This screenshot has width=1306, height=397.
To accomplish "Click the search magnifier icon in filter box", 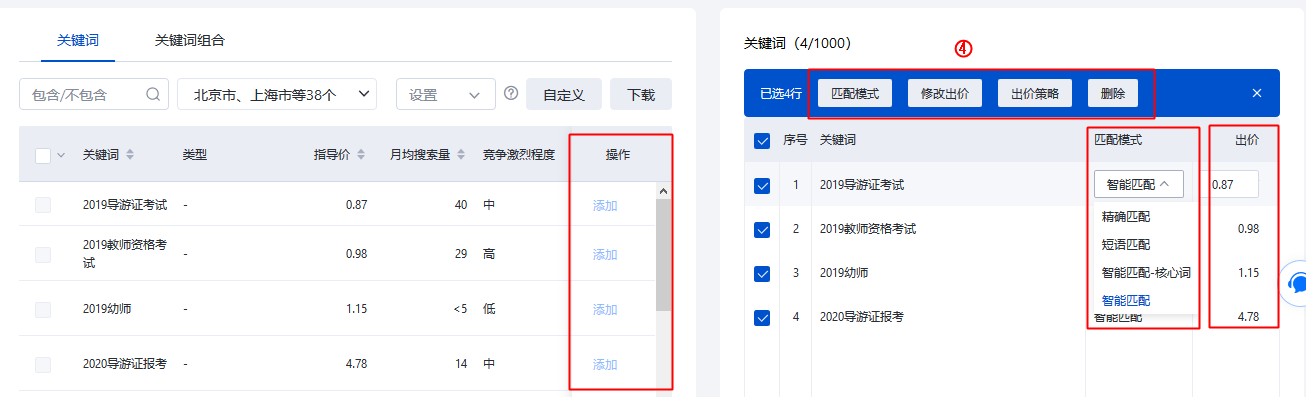I will click(153, 95).
